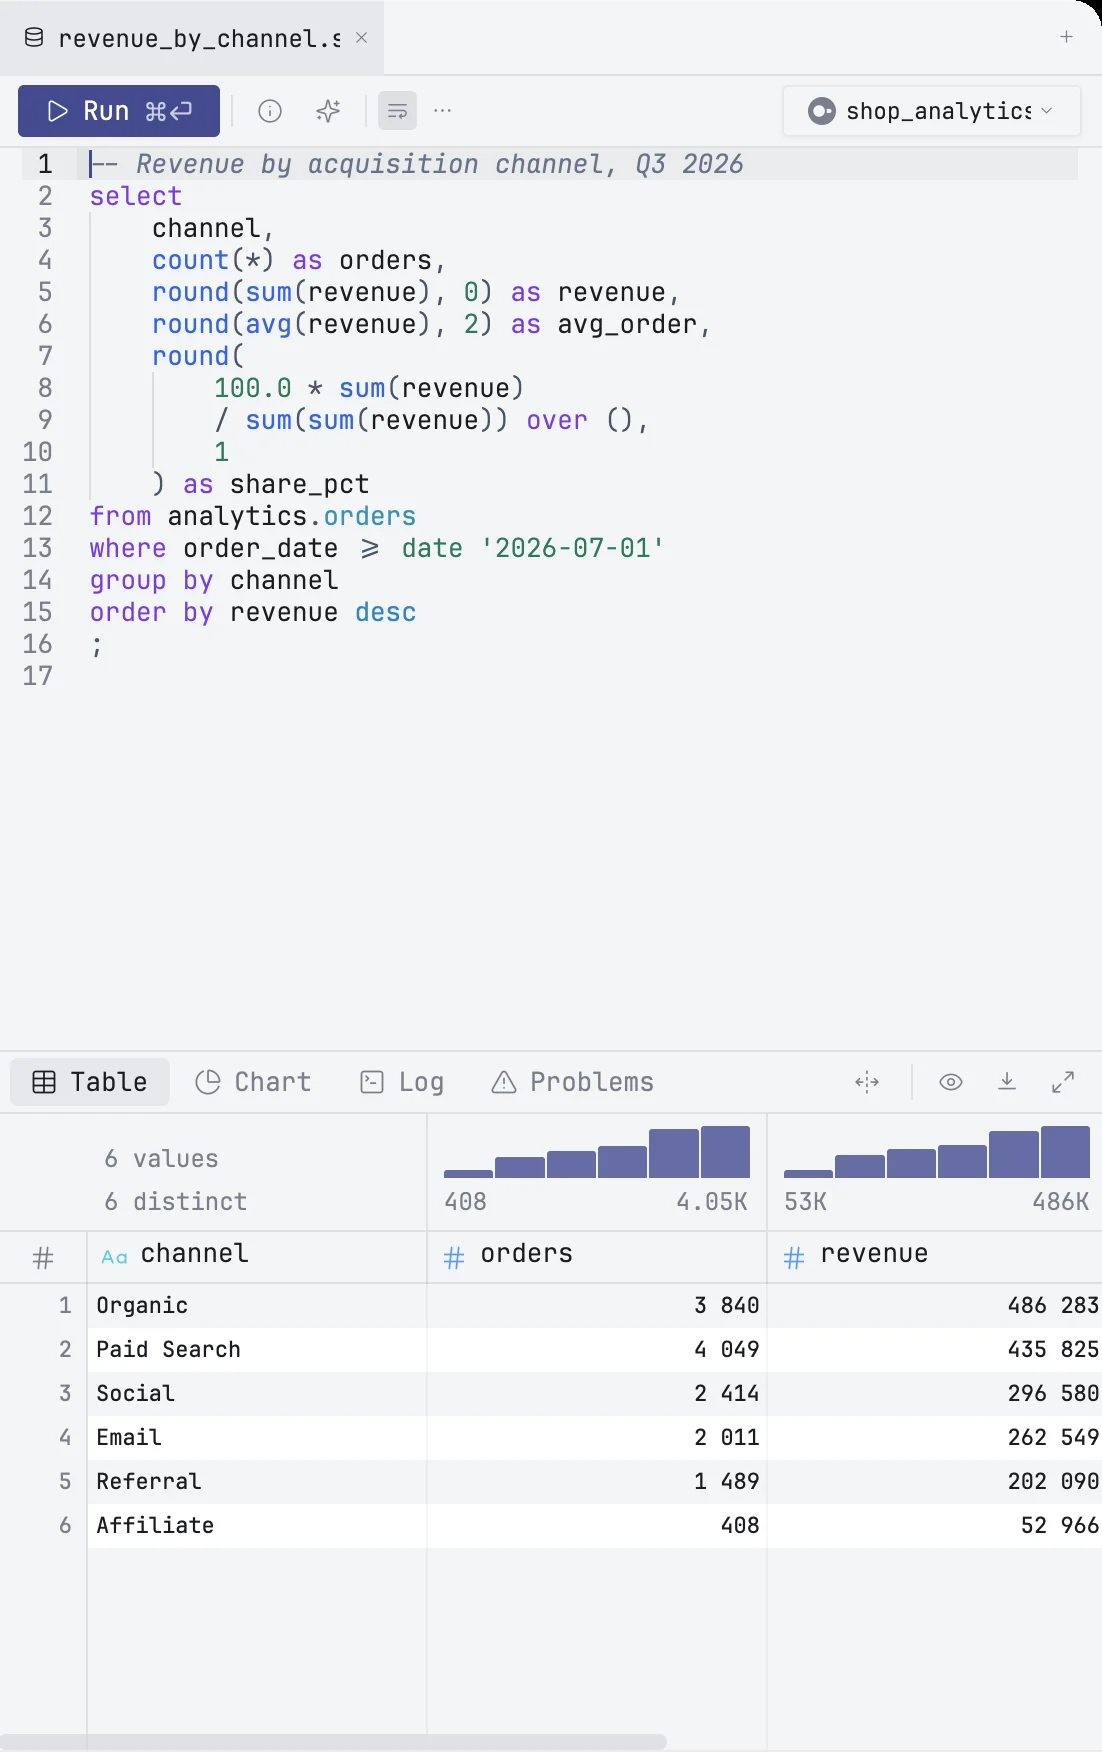
Task: Toggle word wrap in the editor
Action: (397, 111)
